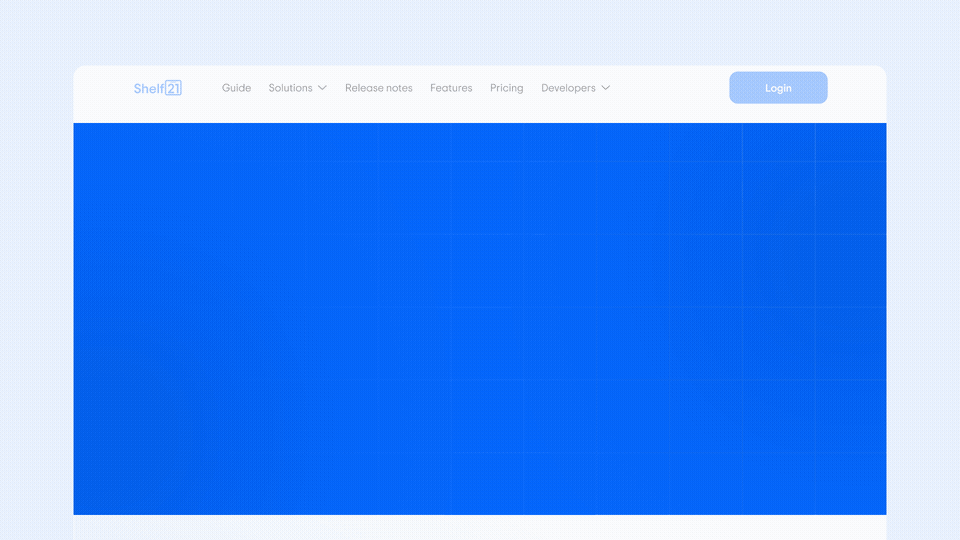View the Pricing page

tap(506, 88)
